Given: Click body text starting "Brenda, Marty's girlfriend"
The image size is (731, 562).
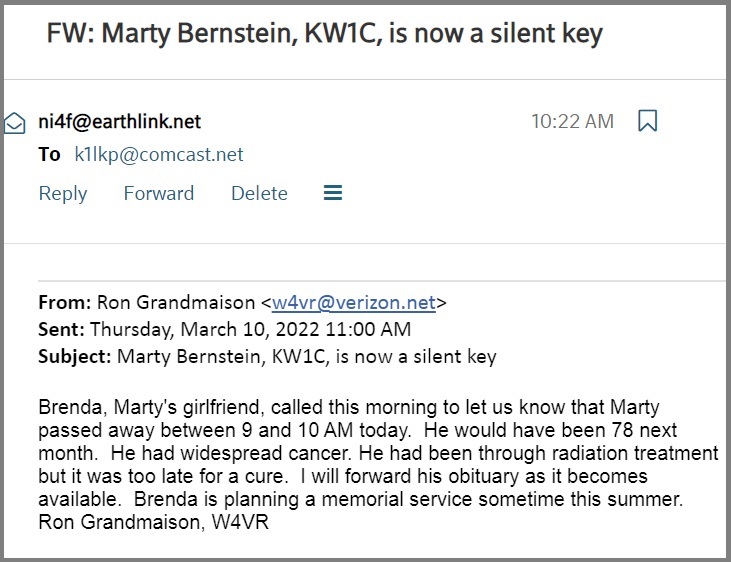Looking at the screenshot, I should click(x=379, y=465).
